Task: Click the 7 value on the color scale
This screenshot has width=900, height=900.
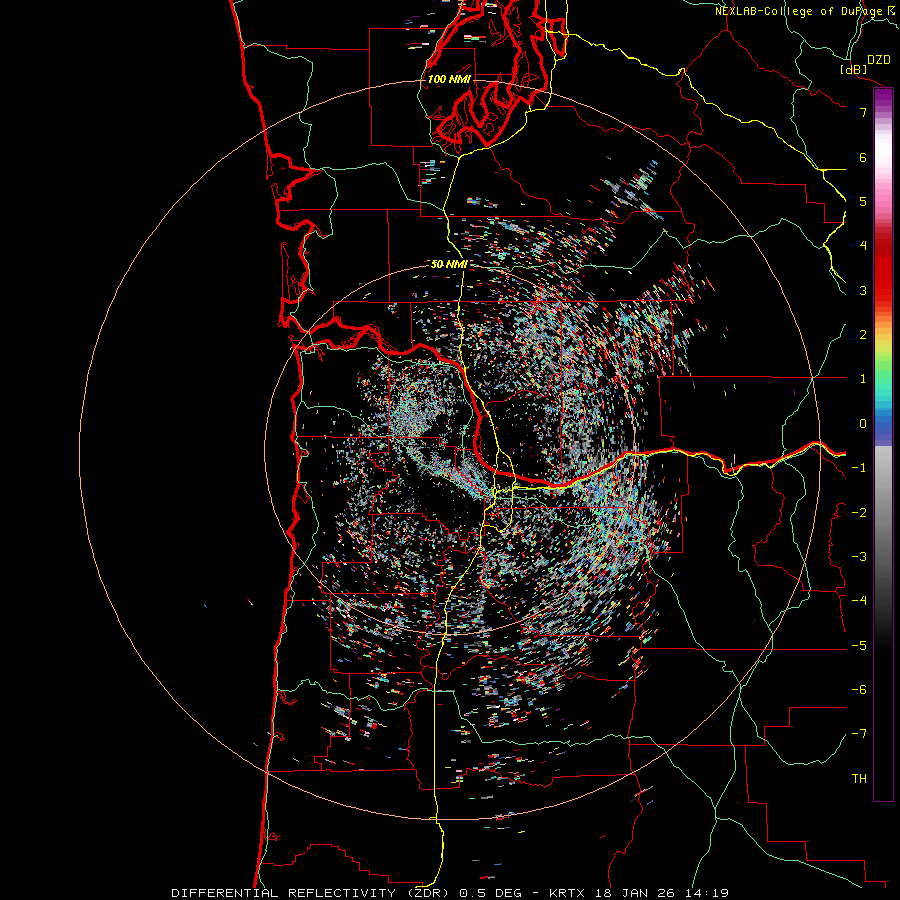Action: coord(863,112)
